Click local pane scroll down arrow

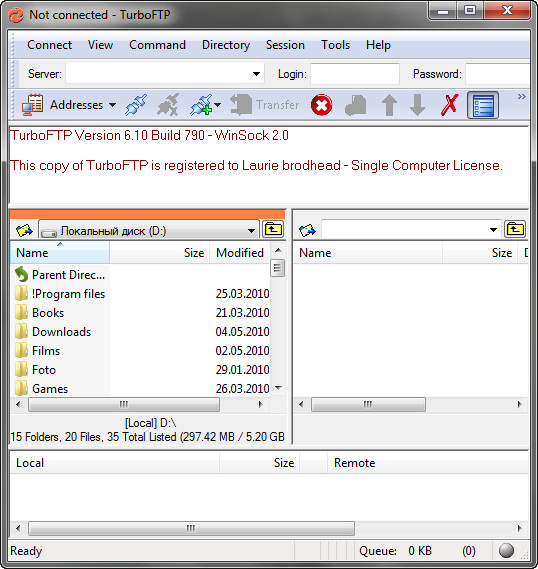tap(278, 388)
